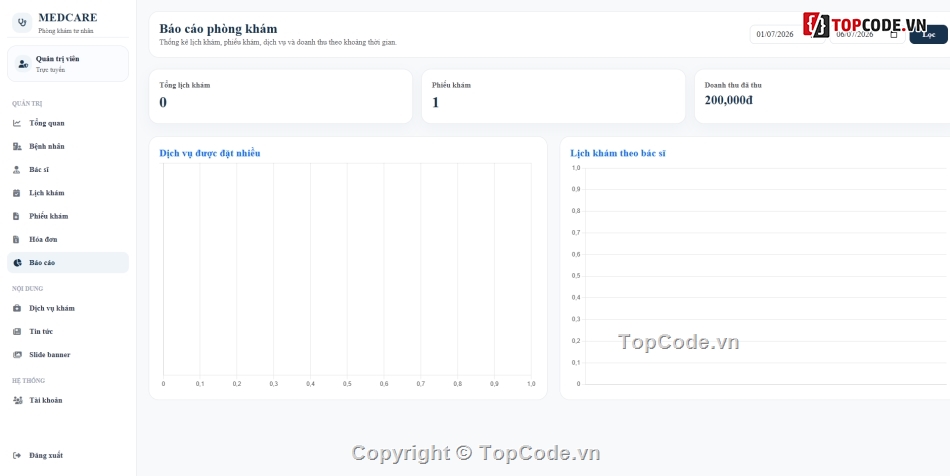
Task: Click the Trực tuyến status text
Action: coord(50,70)
